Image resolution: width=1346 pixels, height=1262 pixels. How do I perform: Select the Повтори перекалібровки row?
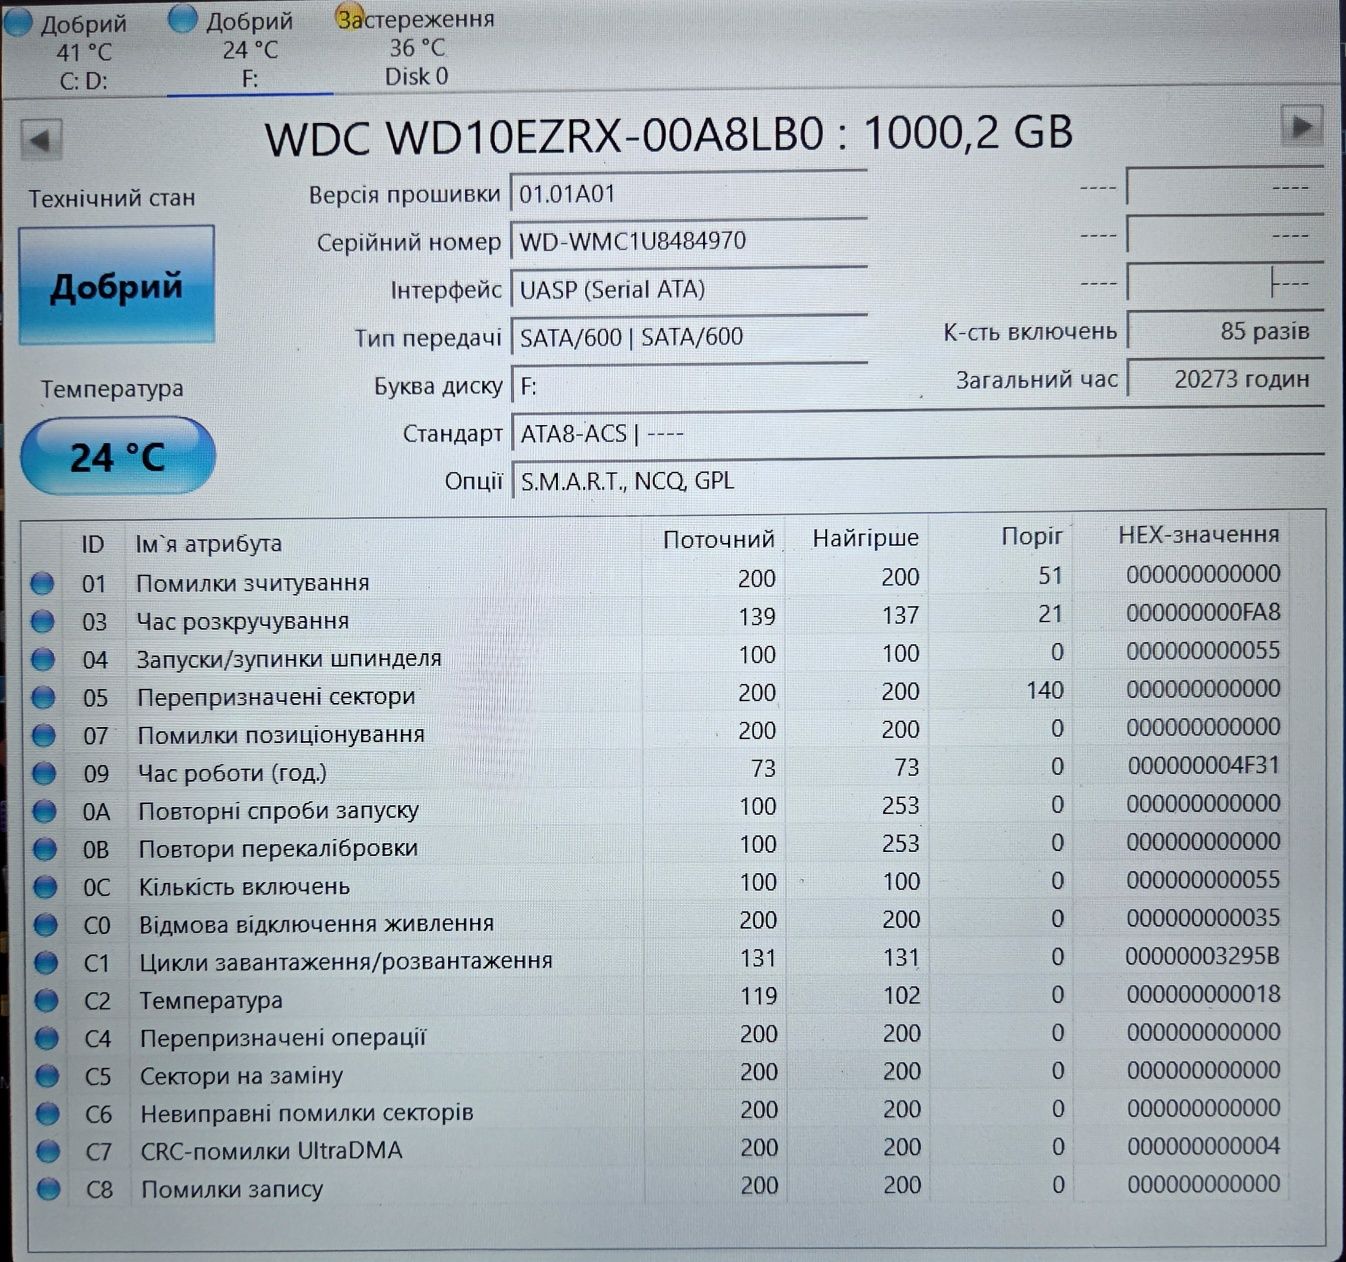tap(655, 845)
